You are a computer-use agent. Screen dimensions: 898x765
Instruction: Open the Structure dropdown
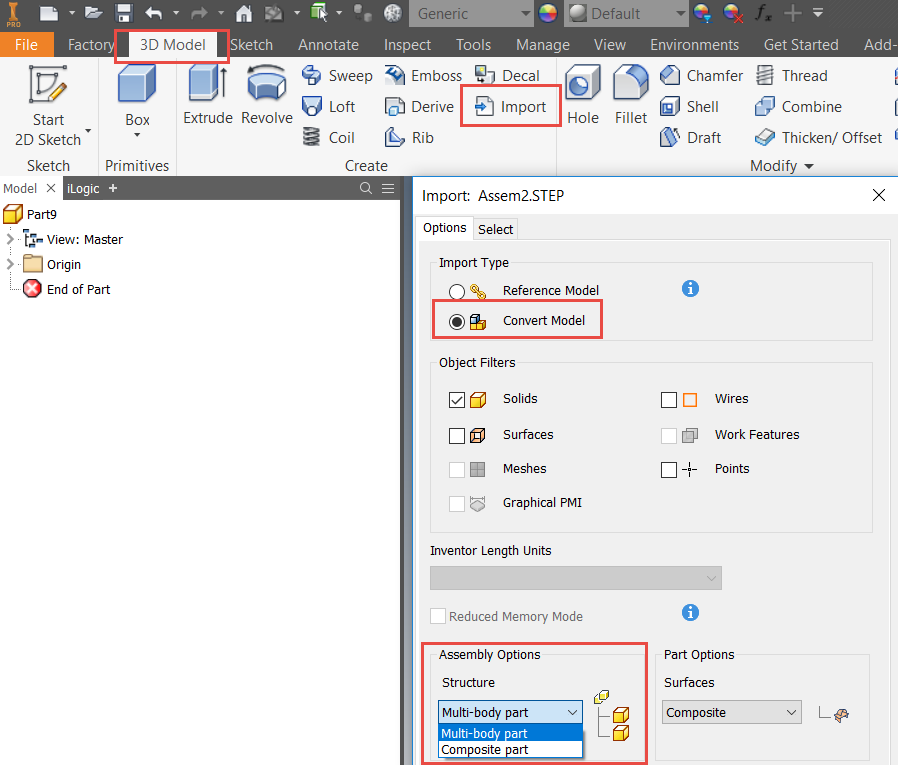510,712
